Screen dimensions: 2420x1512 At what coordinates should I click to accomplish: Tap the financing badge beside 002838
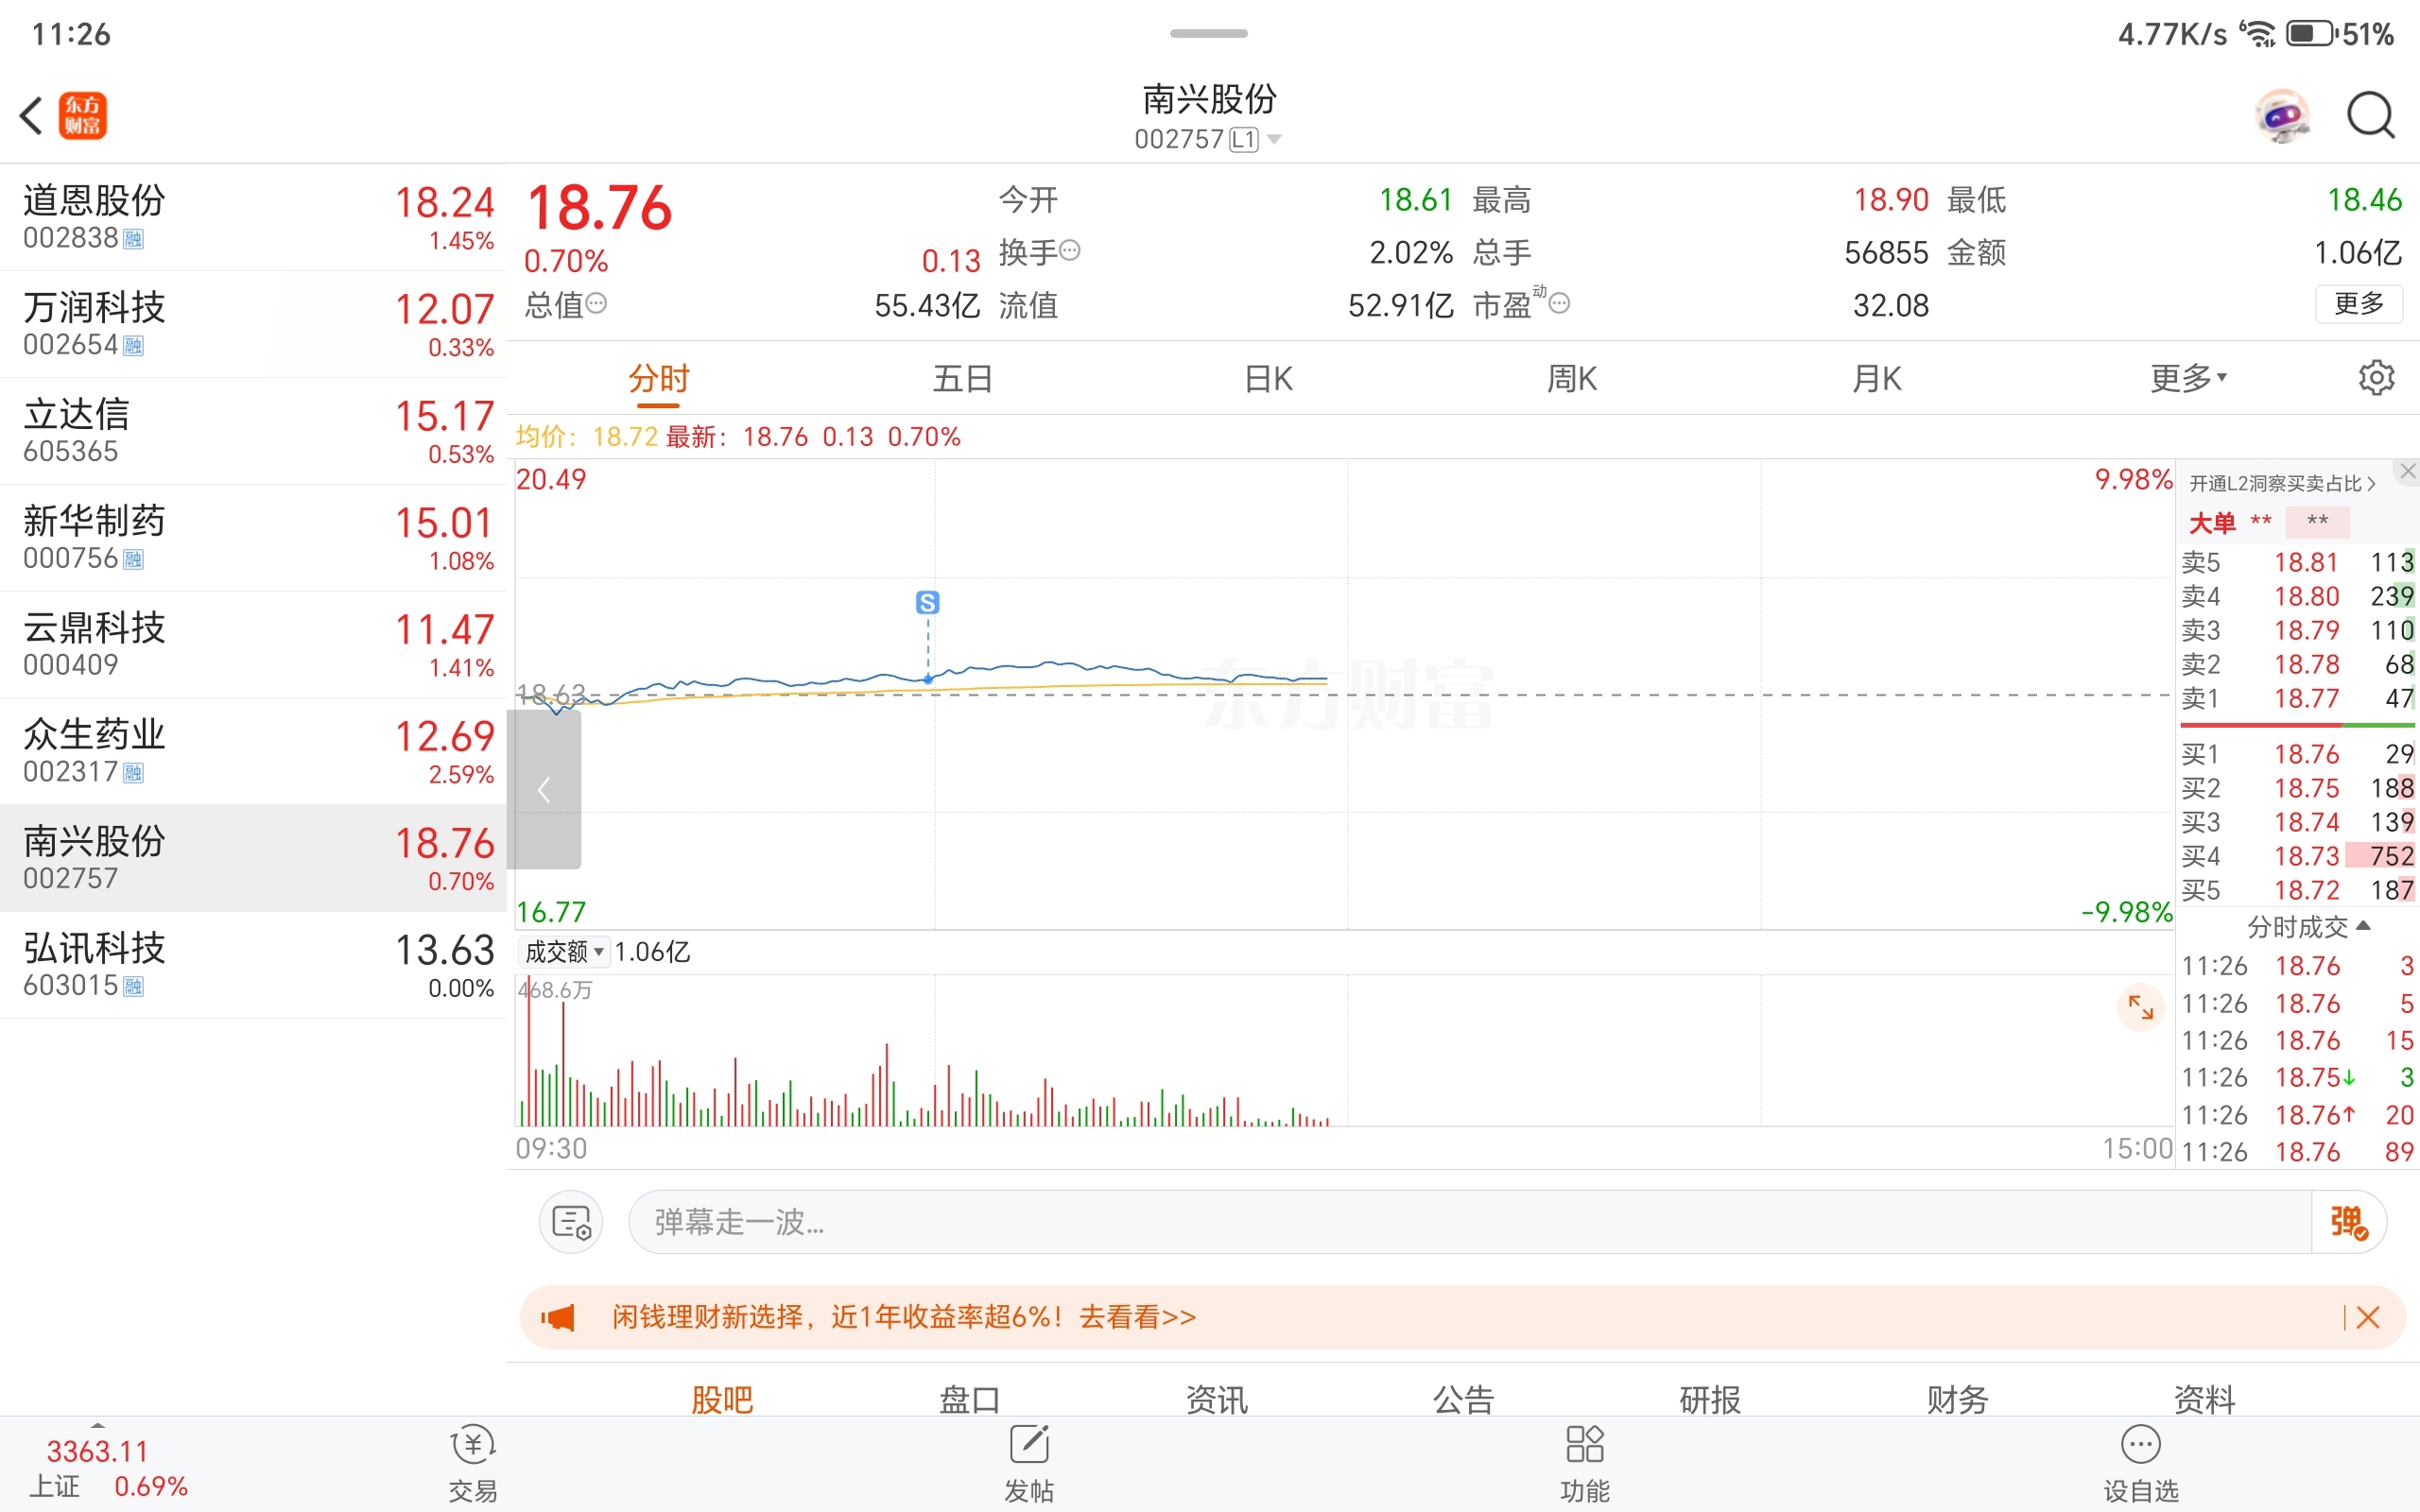point(133,239)
